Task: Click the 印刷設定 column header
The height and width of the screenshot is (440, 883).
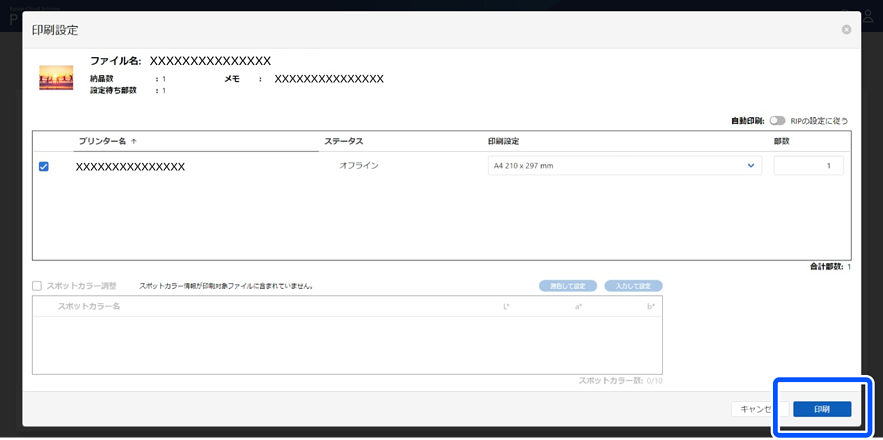Action: pyautogui.click(x=503, y=142)
